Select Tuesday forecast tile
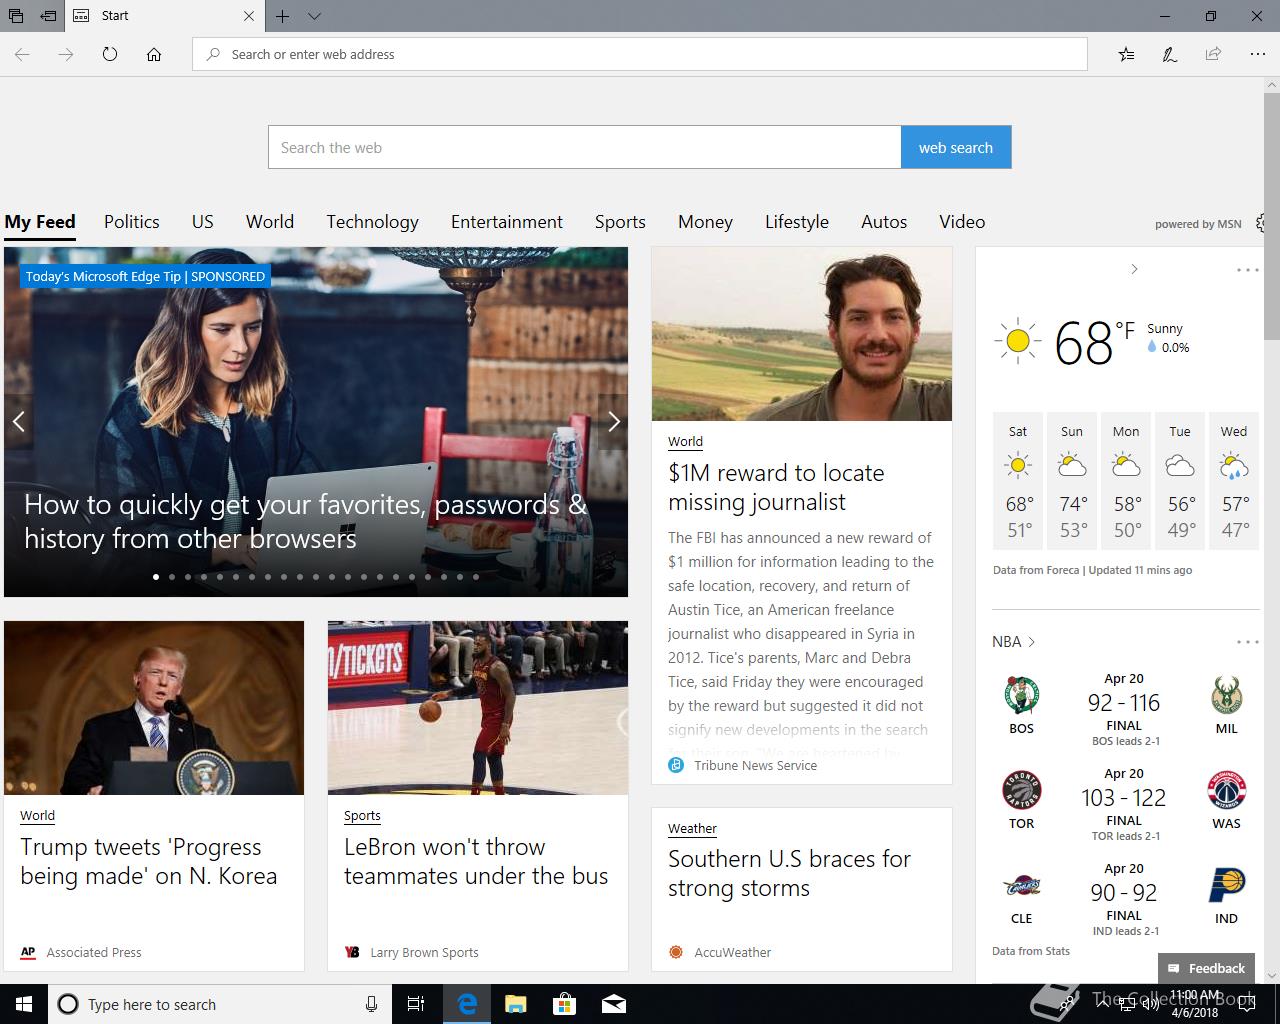Viewport: 1280px width, 1024px height. coord(1180,481)
